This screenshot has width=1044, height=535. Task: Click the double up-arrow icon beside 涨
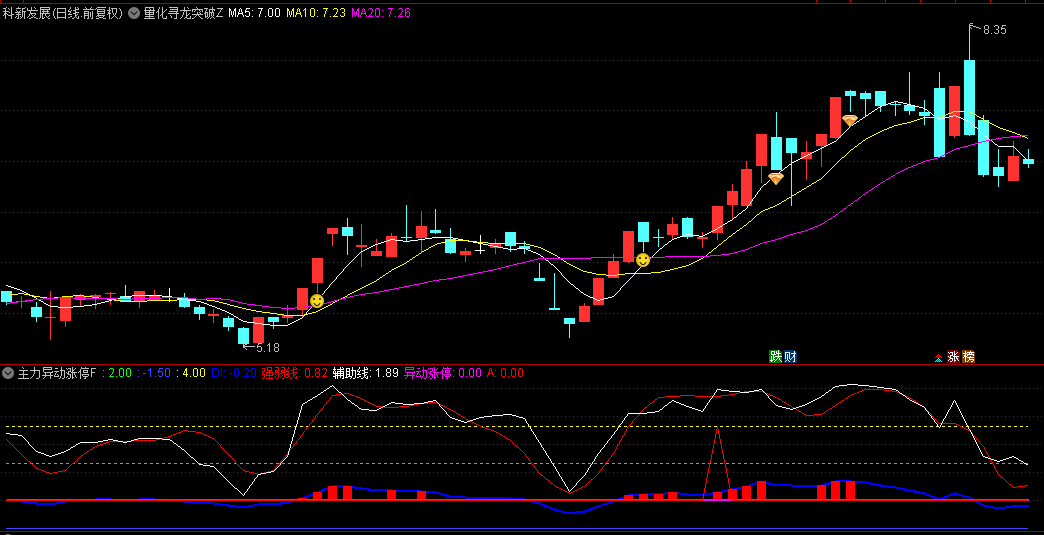pos(939,357)
